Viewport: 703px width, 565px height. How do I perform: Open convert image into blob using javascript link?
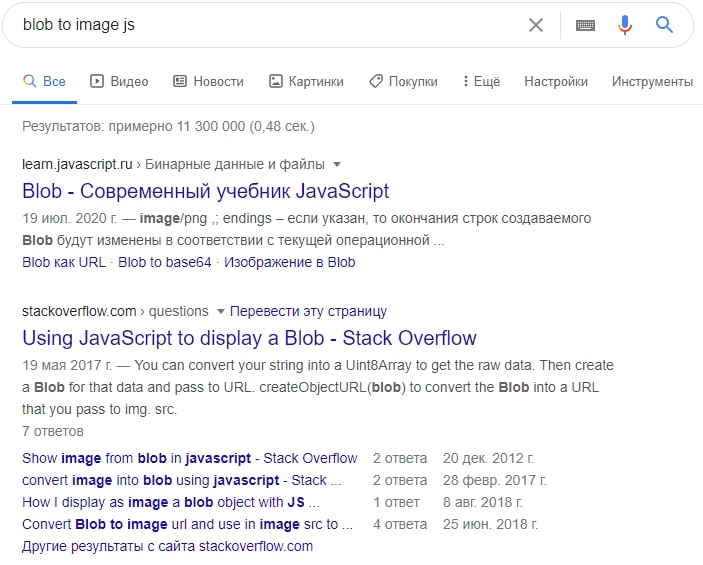coord(182,480)
